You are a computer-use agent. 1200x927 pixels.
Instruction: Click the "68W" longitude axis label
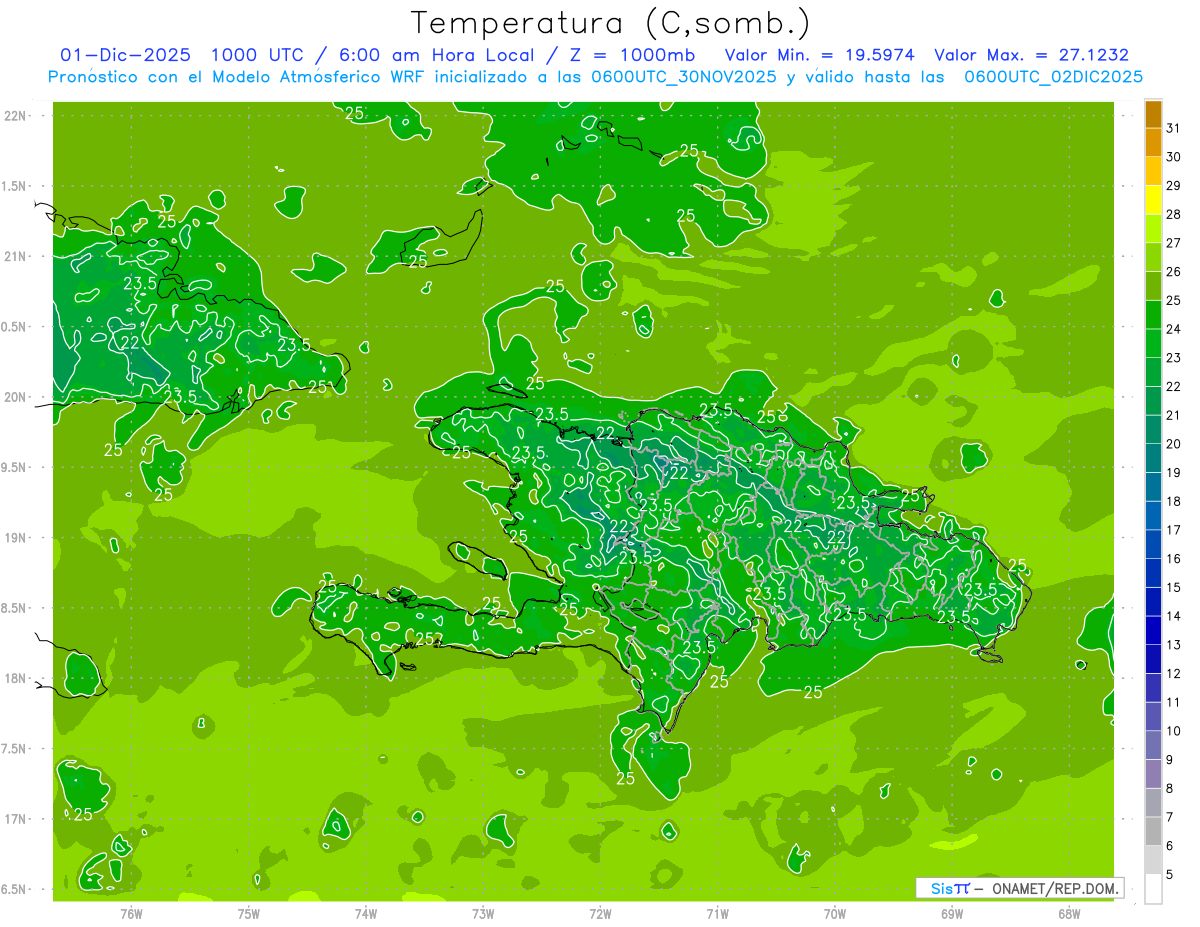1069,913
